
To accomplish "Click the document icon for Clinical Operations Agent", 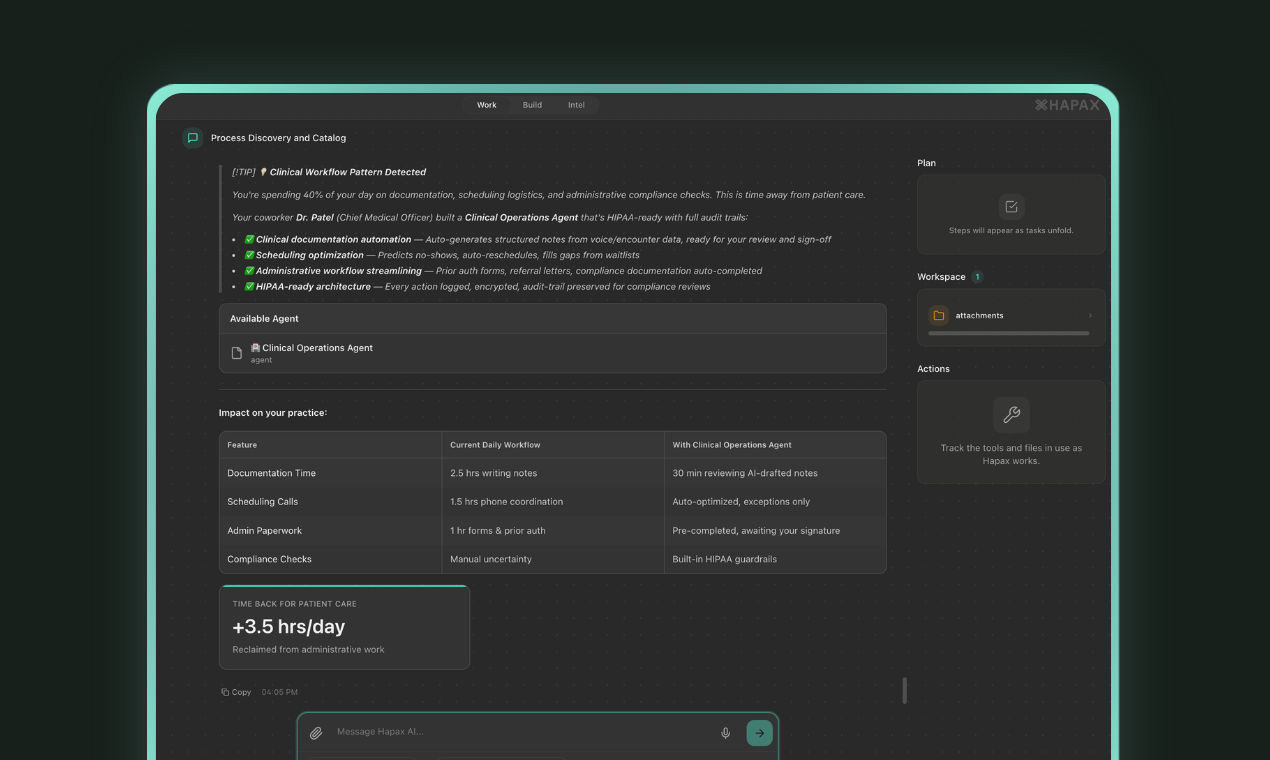I will tap(237, 353).
